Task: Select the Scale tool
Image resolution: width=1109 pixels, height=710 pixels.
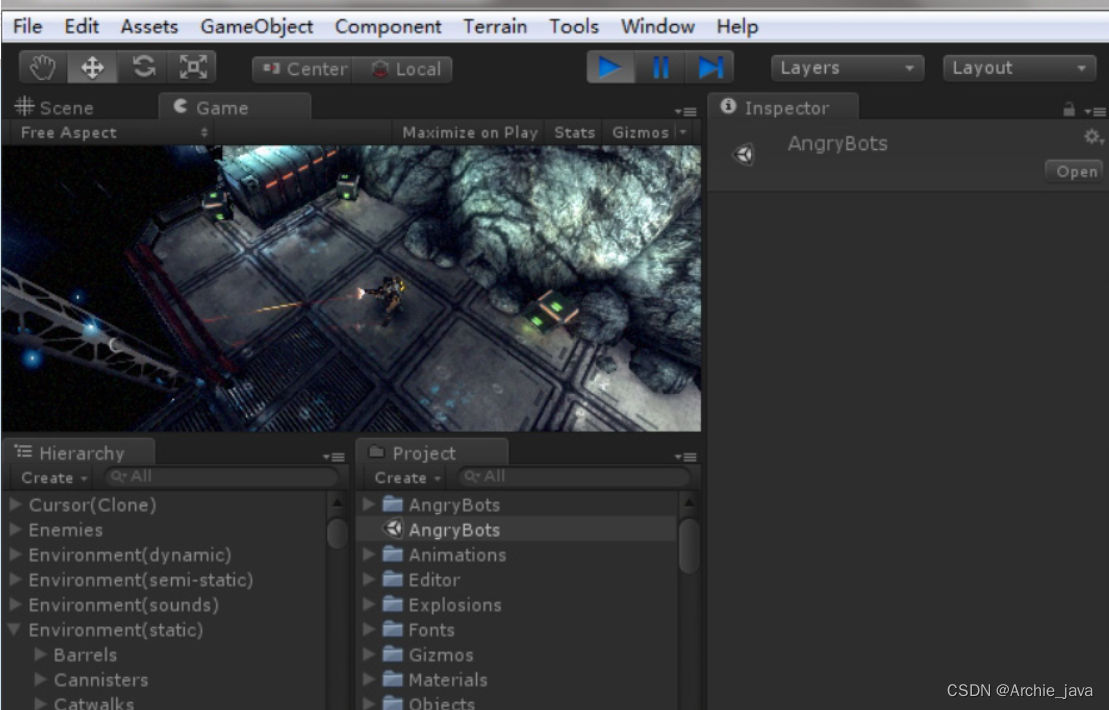Action: [x=192, y=68]
